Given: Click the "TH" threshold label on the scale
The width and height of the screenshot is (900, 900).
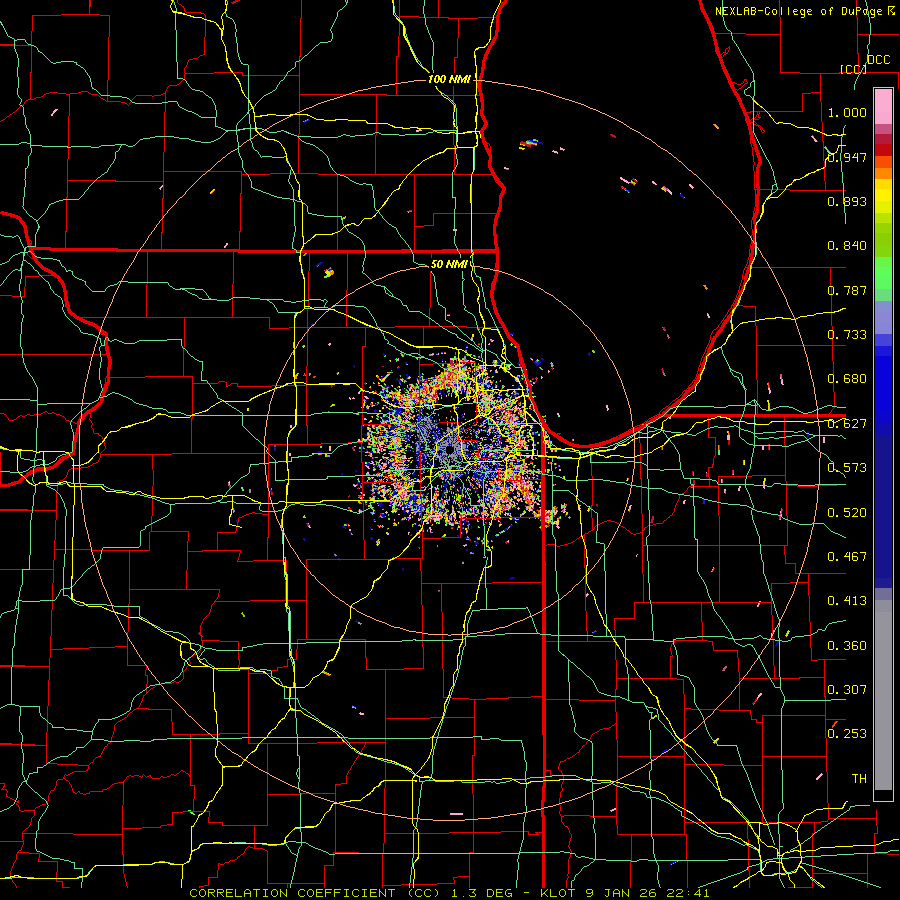Looking at the screenshot, I should 859,779.
